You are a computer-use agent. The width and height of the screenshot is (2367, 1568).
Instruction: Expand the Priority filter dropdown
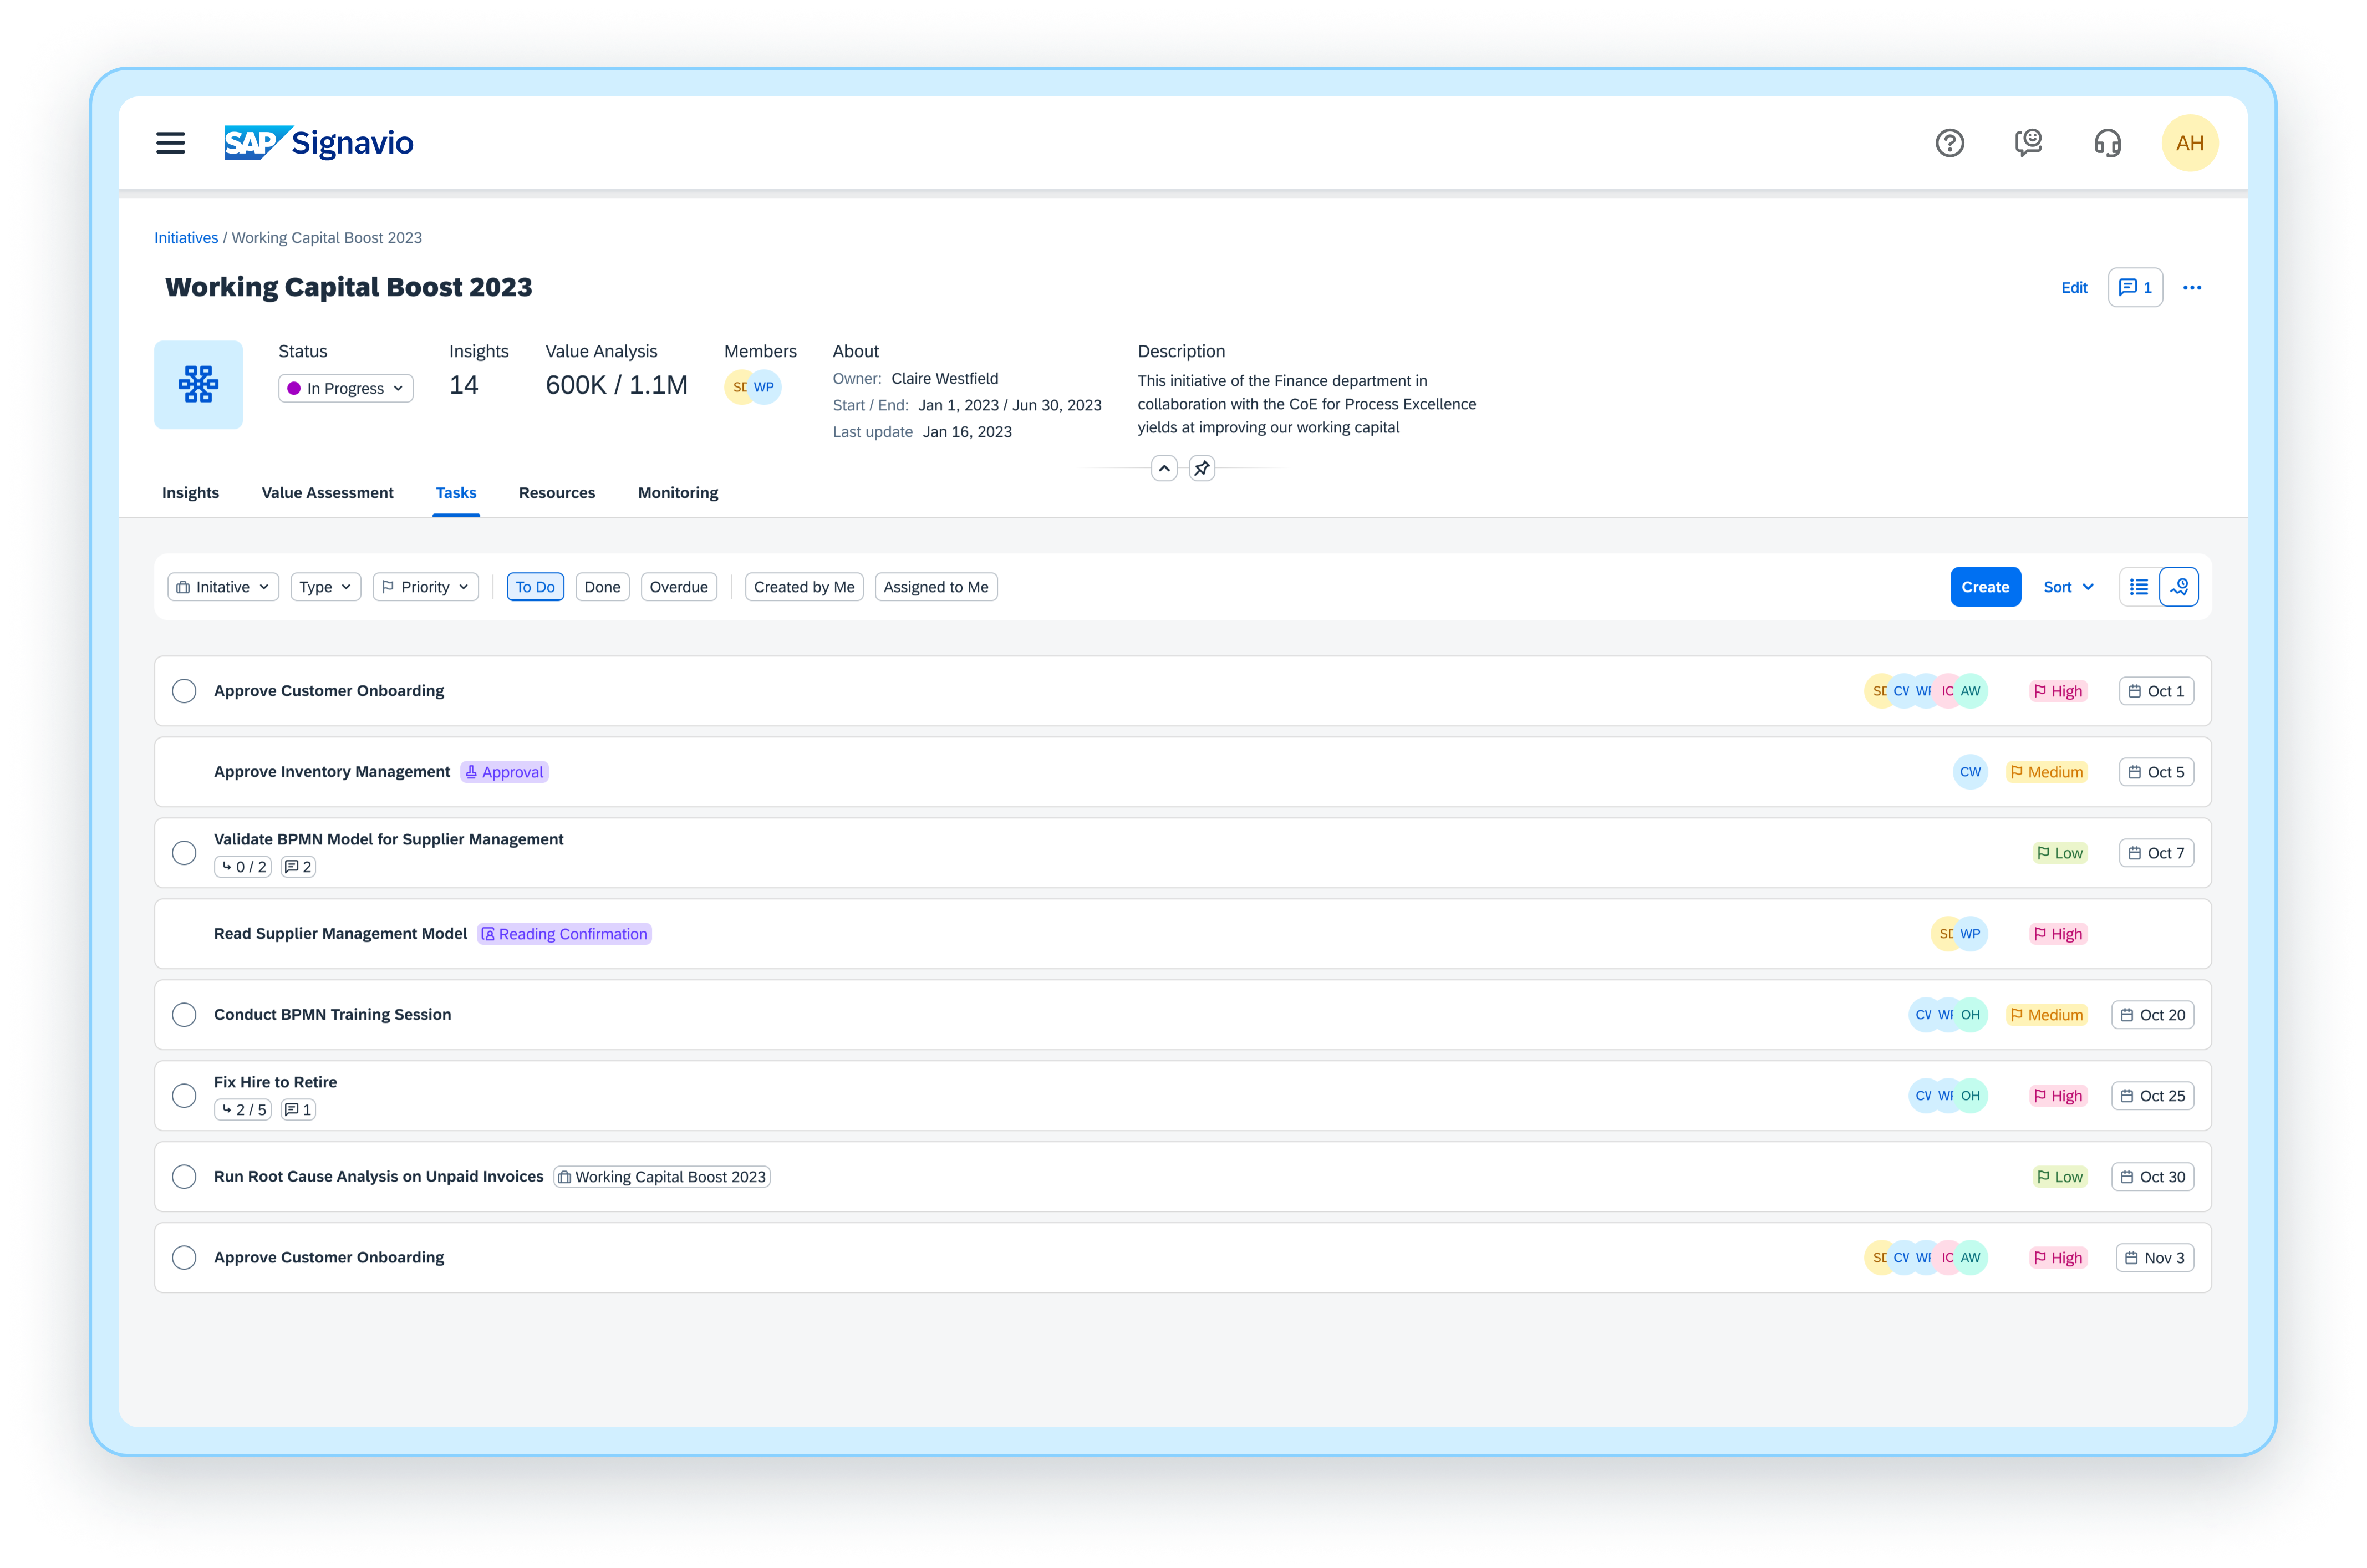click(x=425, y=587)
